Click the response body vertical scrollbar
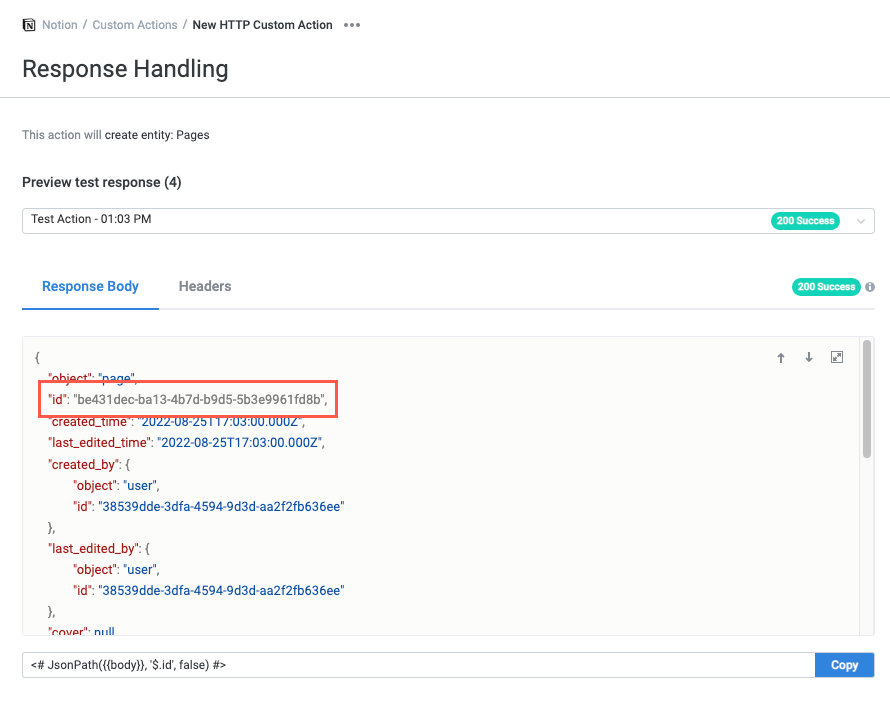Viewport: 890px width, 703px height. [x=867, y=400]
